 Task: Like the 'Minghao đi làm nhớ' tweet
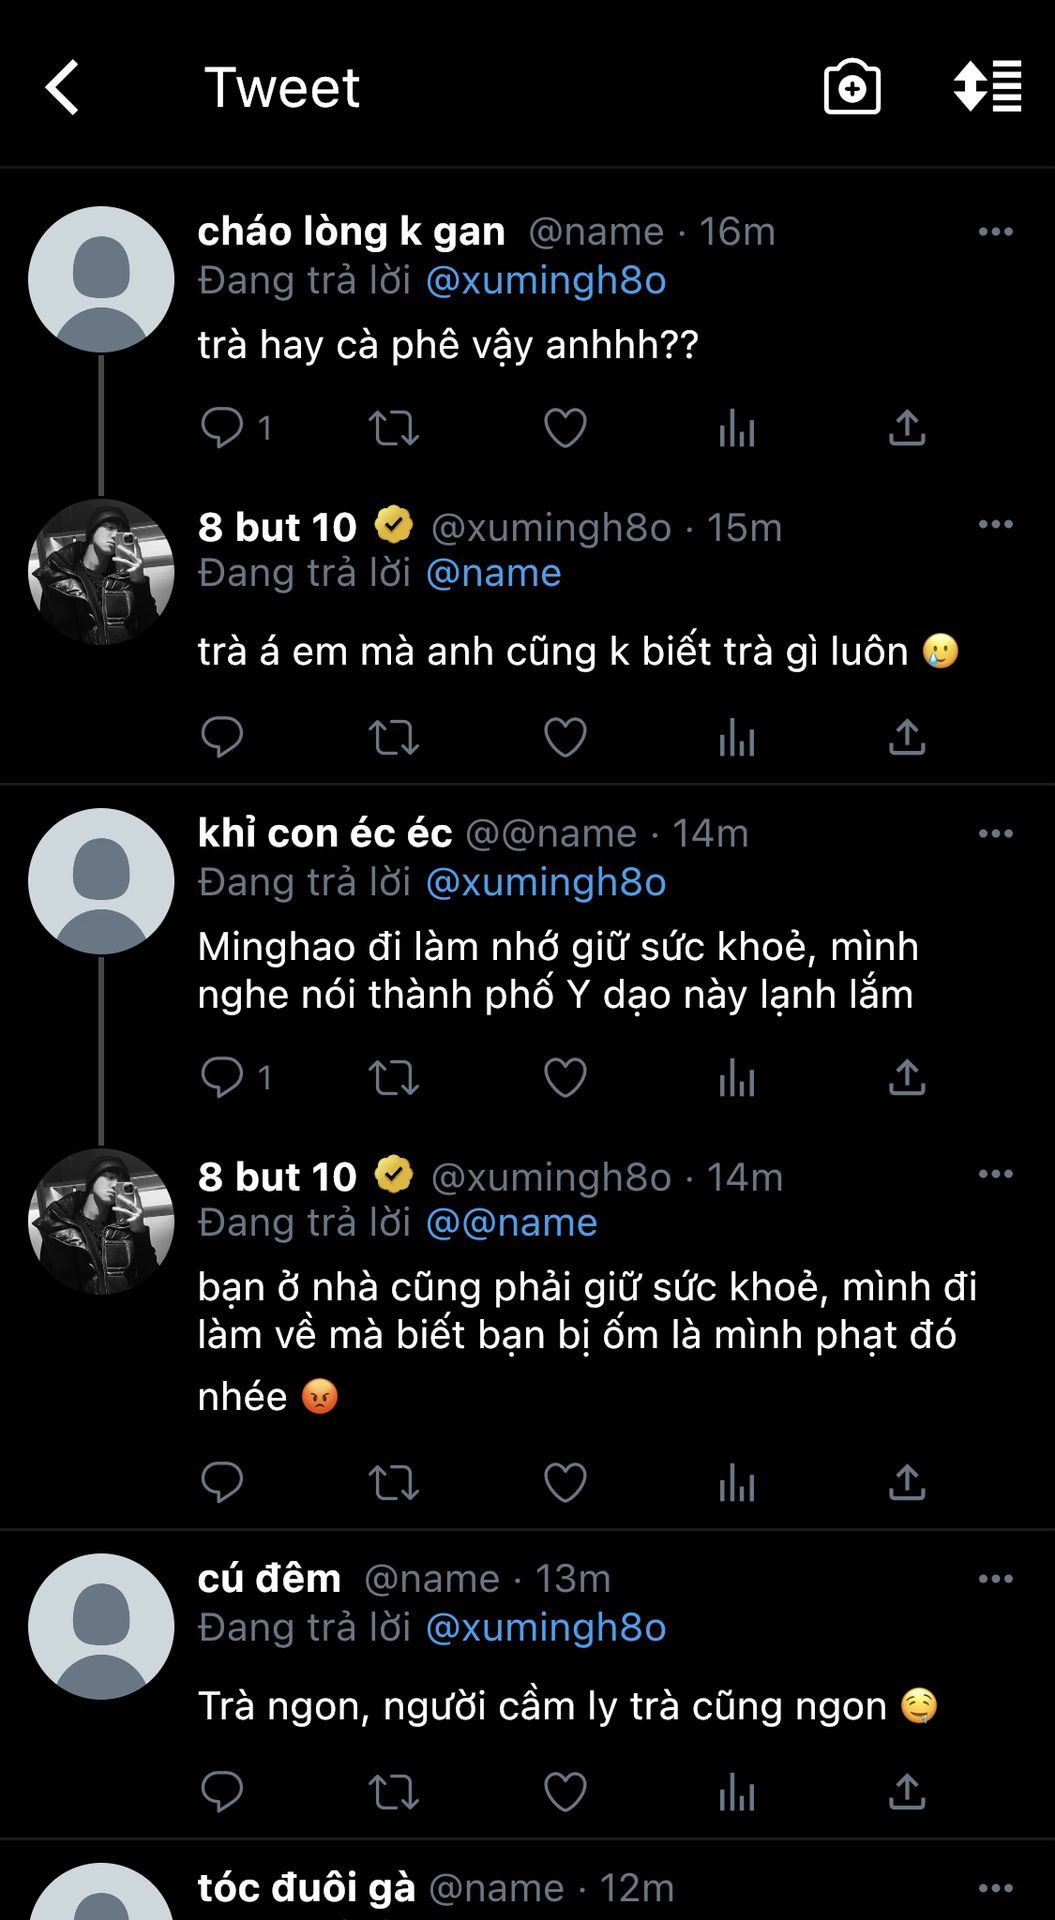tap(565, 1078)
